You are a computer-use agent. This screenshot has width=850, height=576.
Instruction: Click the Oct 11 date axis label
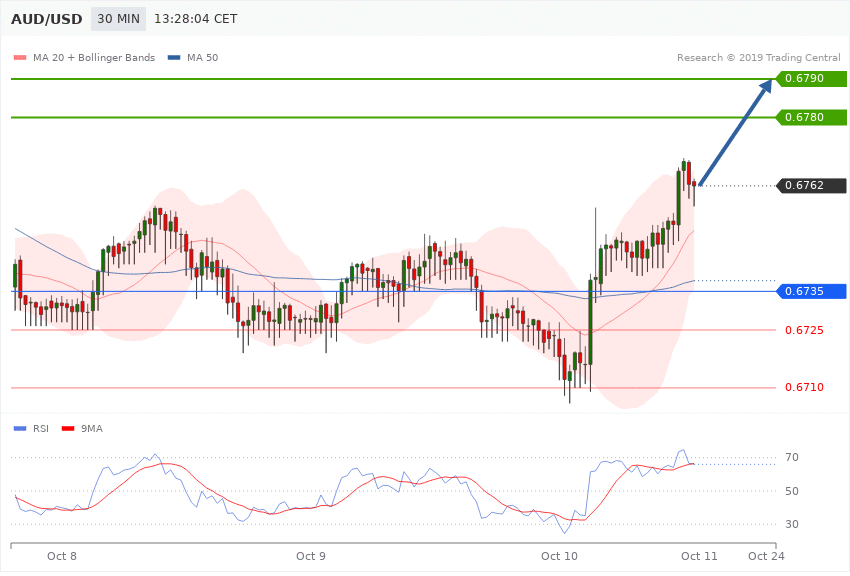699,556
